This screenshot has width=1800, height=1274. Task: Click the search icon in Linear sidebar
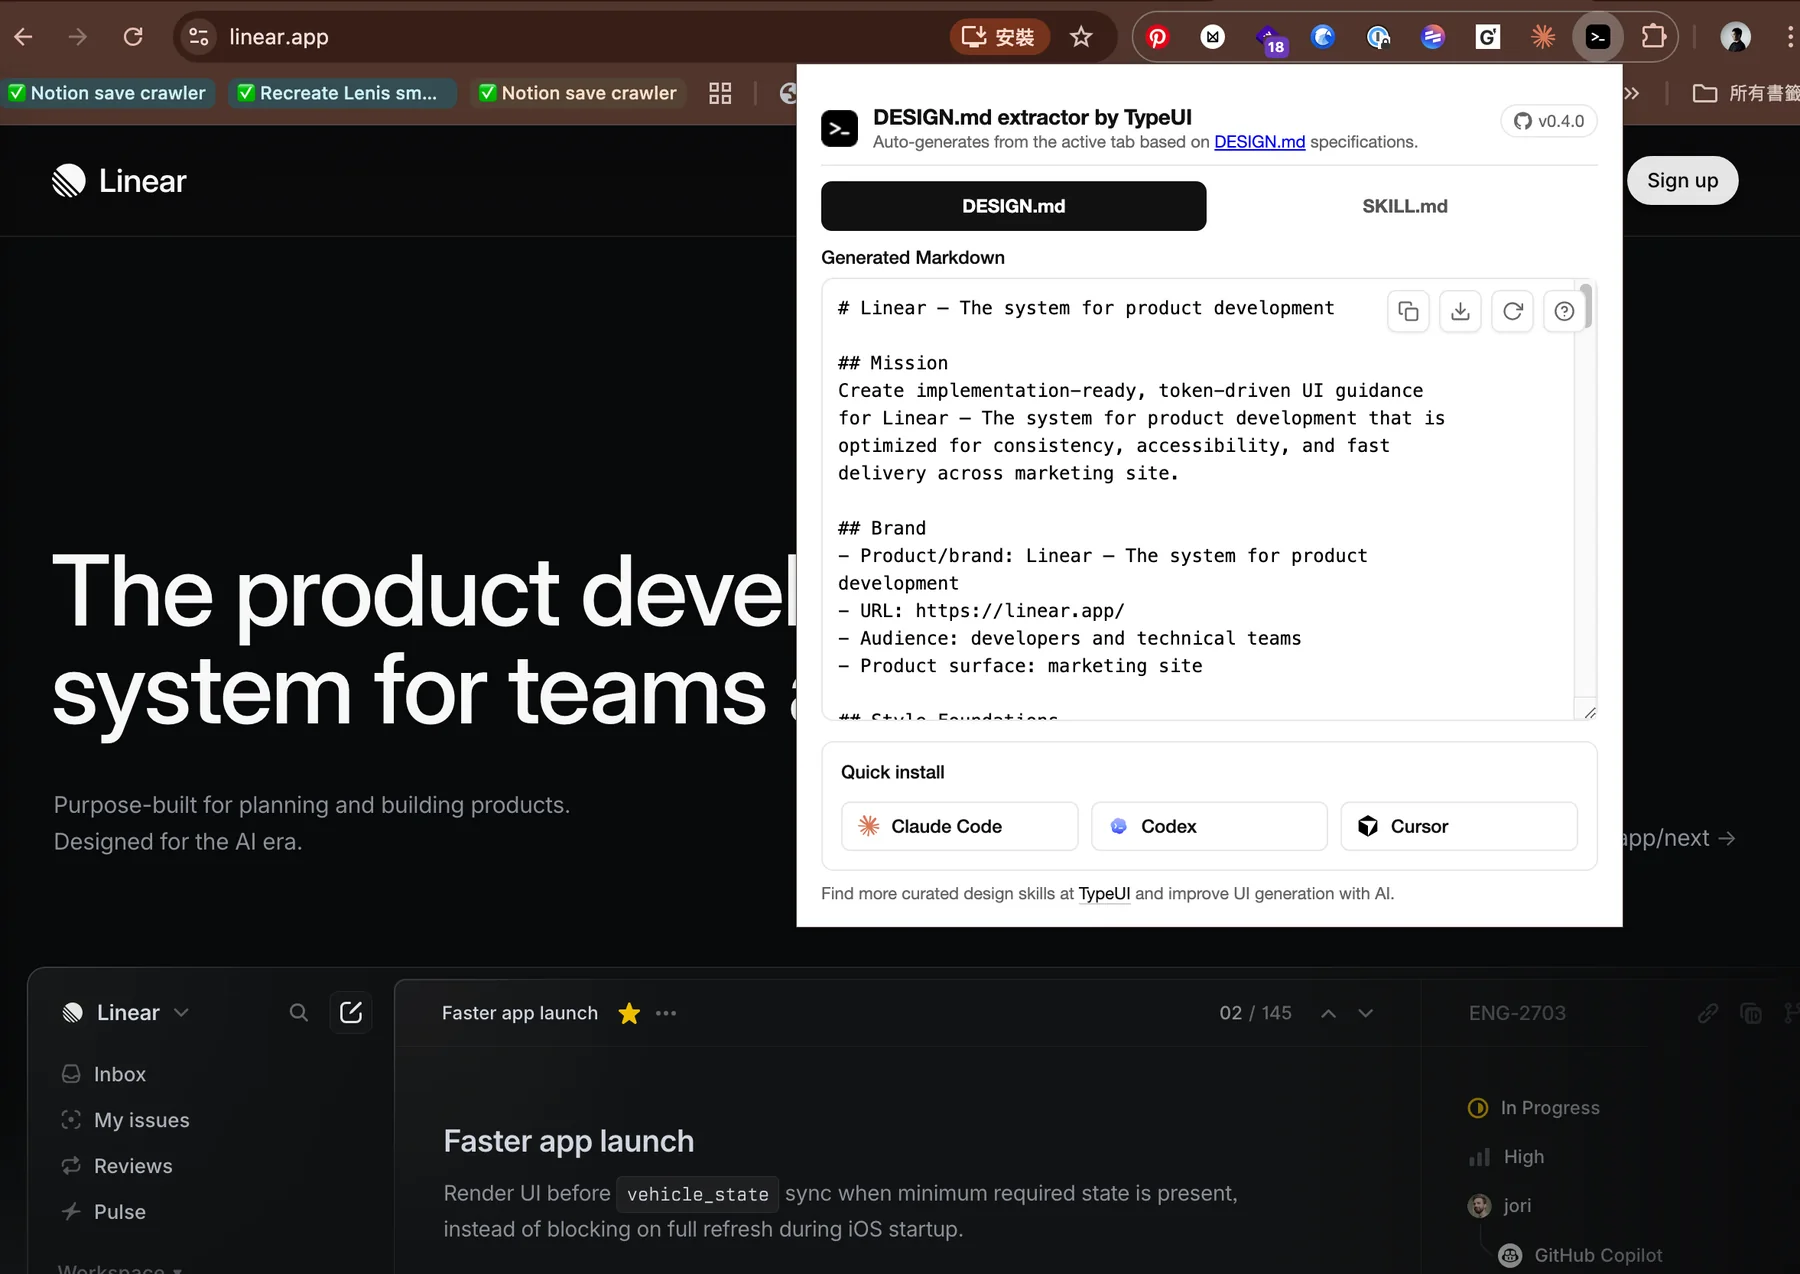coord(298,1012)
